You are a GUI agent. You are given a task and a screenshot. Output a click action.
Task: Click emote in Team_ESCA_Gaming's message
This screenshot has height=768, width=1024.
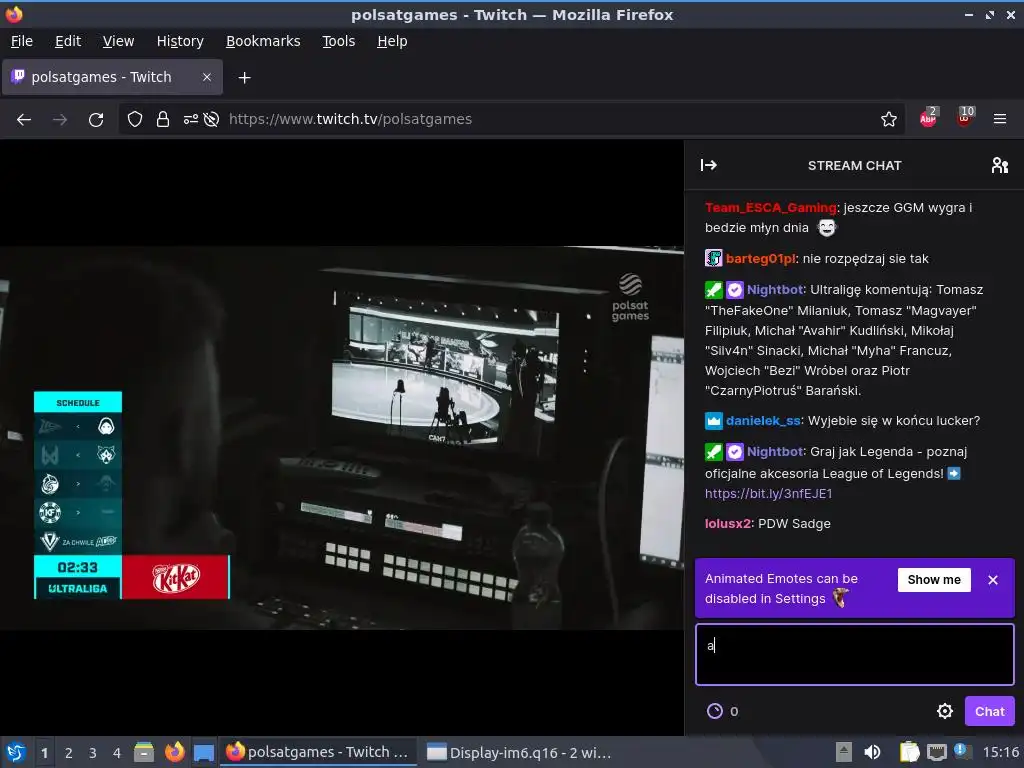(x=827, y=227)
